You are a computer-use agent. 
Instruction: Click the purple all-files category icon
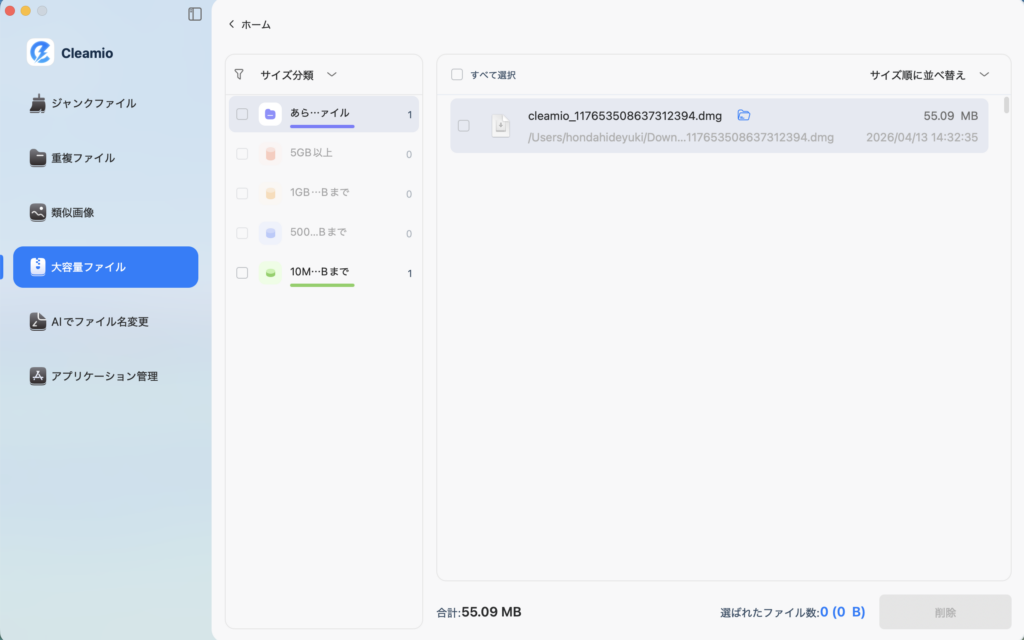coord(270,114)
